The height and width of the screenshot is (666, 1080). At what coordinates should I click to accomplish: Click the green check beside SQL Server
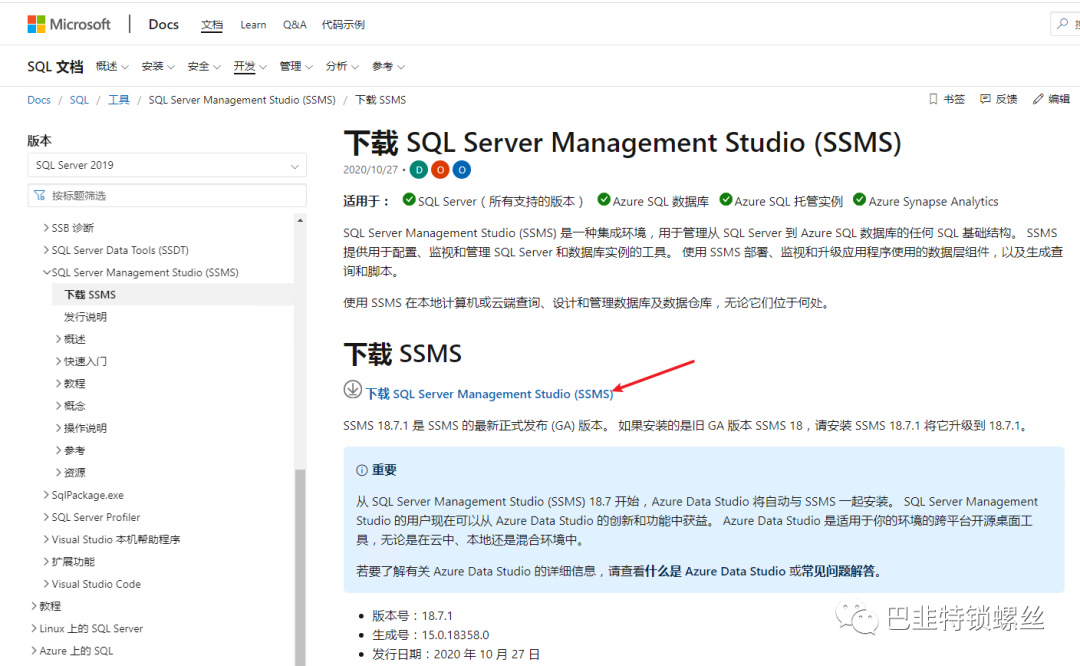409,200
